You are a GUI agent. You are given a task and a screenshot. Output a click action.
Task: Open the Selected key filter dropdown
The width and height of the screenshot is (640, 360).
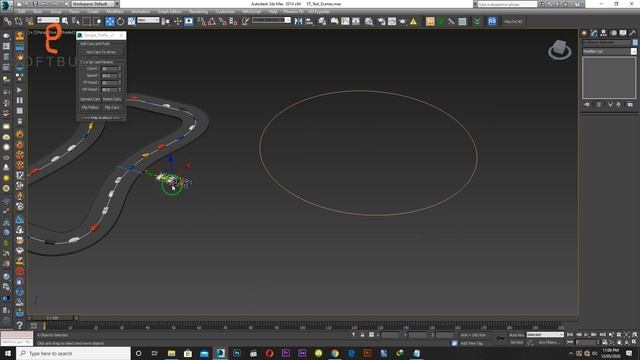point(545,335)
